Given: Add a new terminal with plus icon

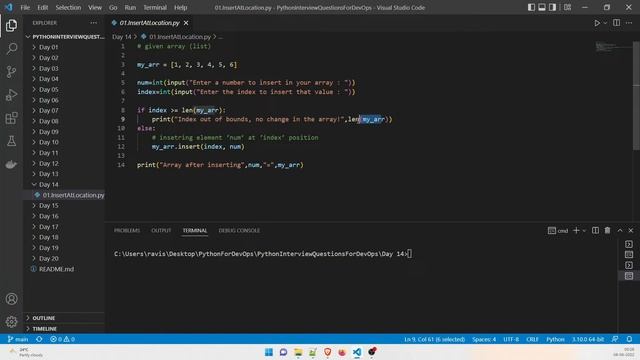Looking at the screenshot, I should tap(576, 231).
